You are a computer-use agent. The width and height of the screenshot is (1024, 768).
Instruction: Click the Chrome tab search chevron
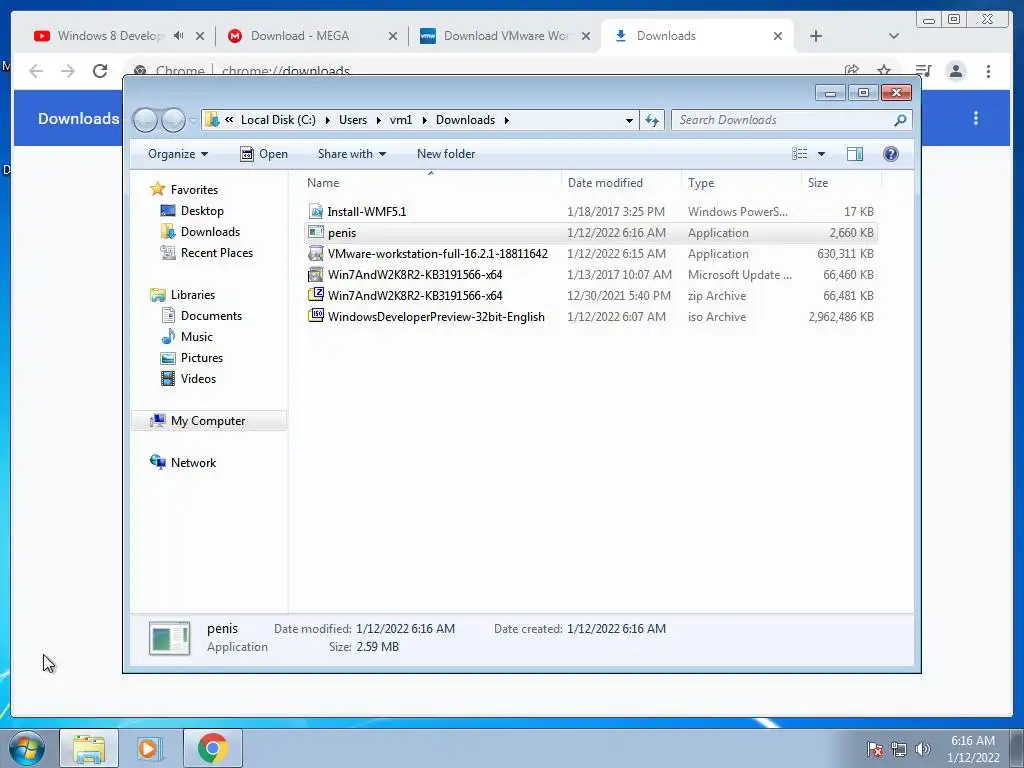(x=893, y=36)
